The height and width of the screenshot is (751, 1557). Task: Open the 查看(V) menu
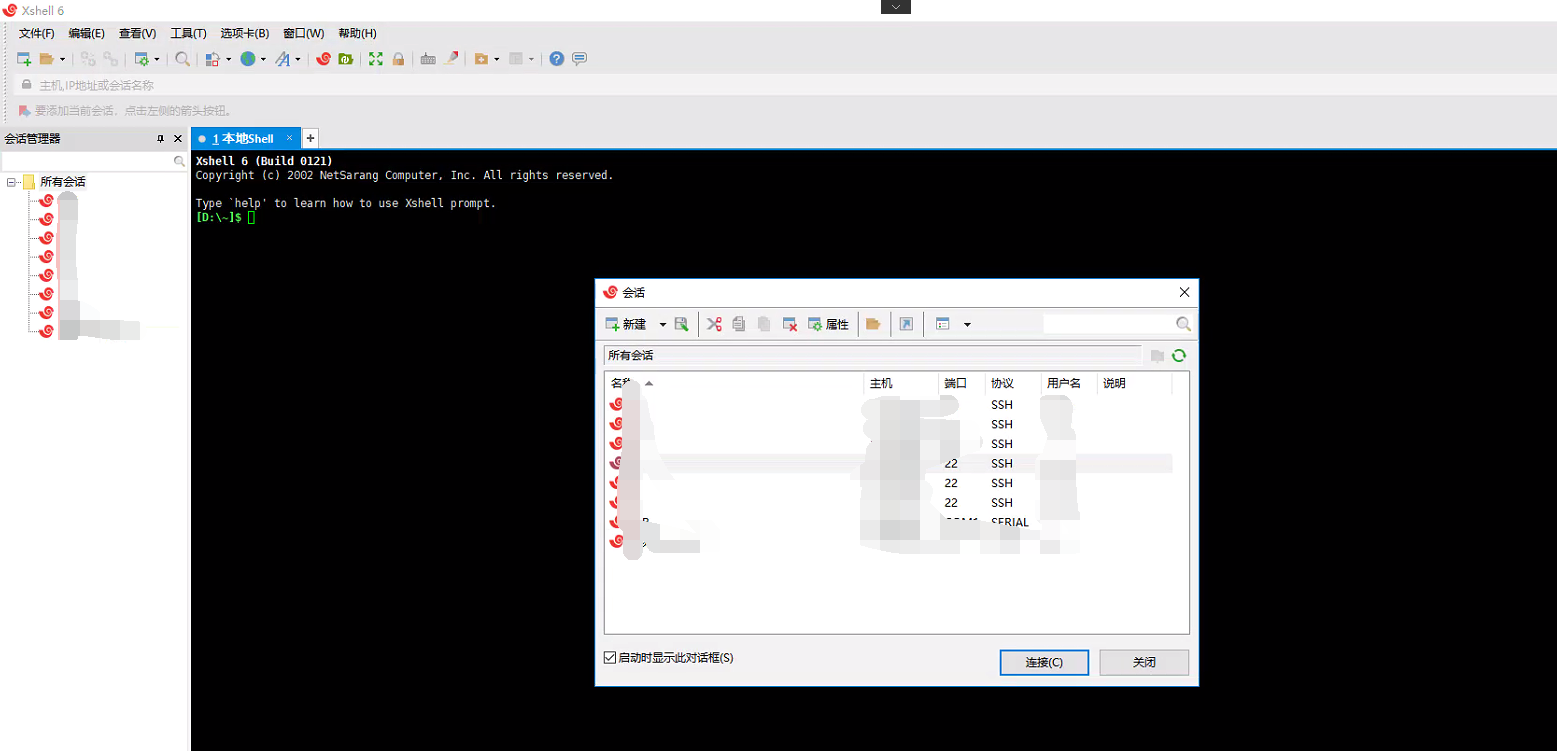click(138, 33)
